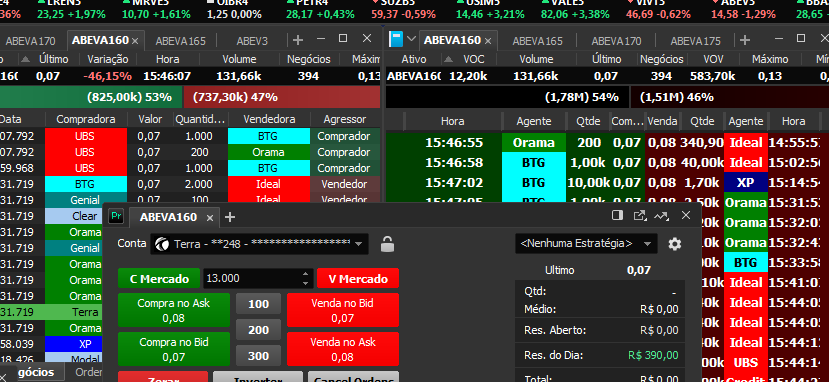Click the C Mercado buy button

(x=159, y=278)
